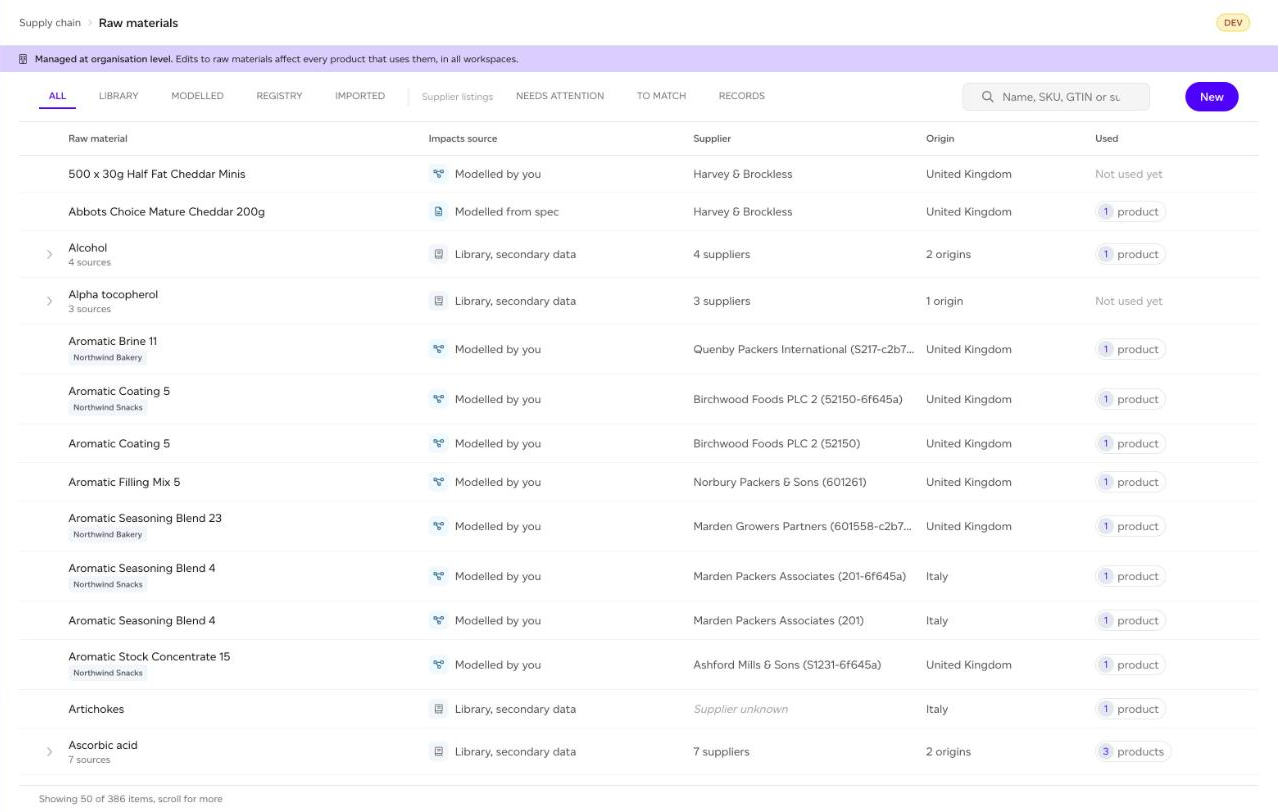Open the LIBRARY tab
This screenshot has height=812, width=1278.
tap(119, 96)
